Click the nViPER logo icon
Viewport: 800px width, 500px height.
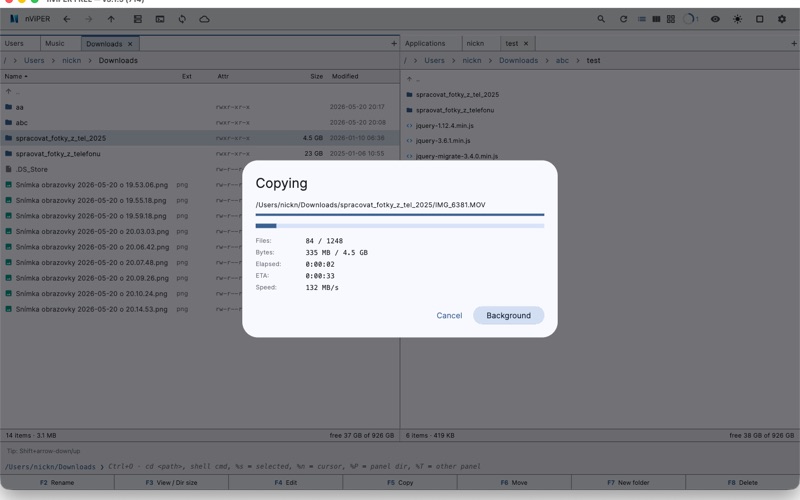coord(14,19)
